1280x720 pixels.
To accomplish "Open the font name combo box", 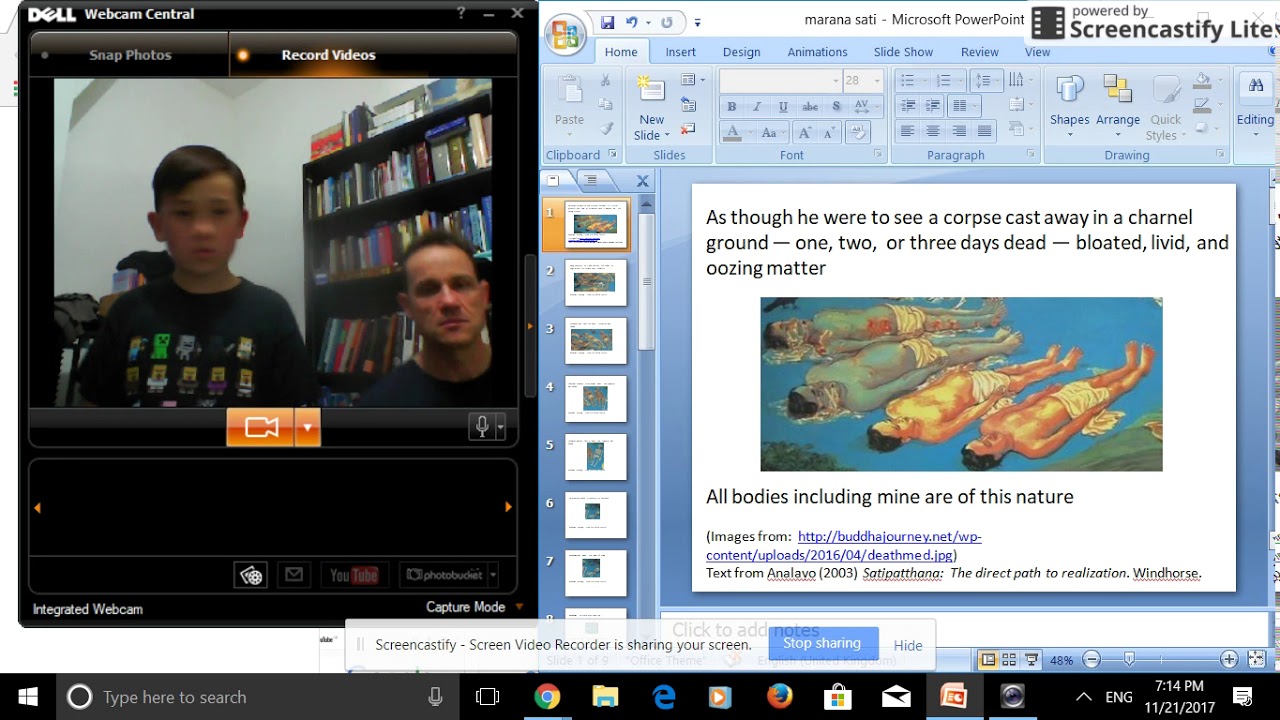I will [780, 81].
